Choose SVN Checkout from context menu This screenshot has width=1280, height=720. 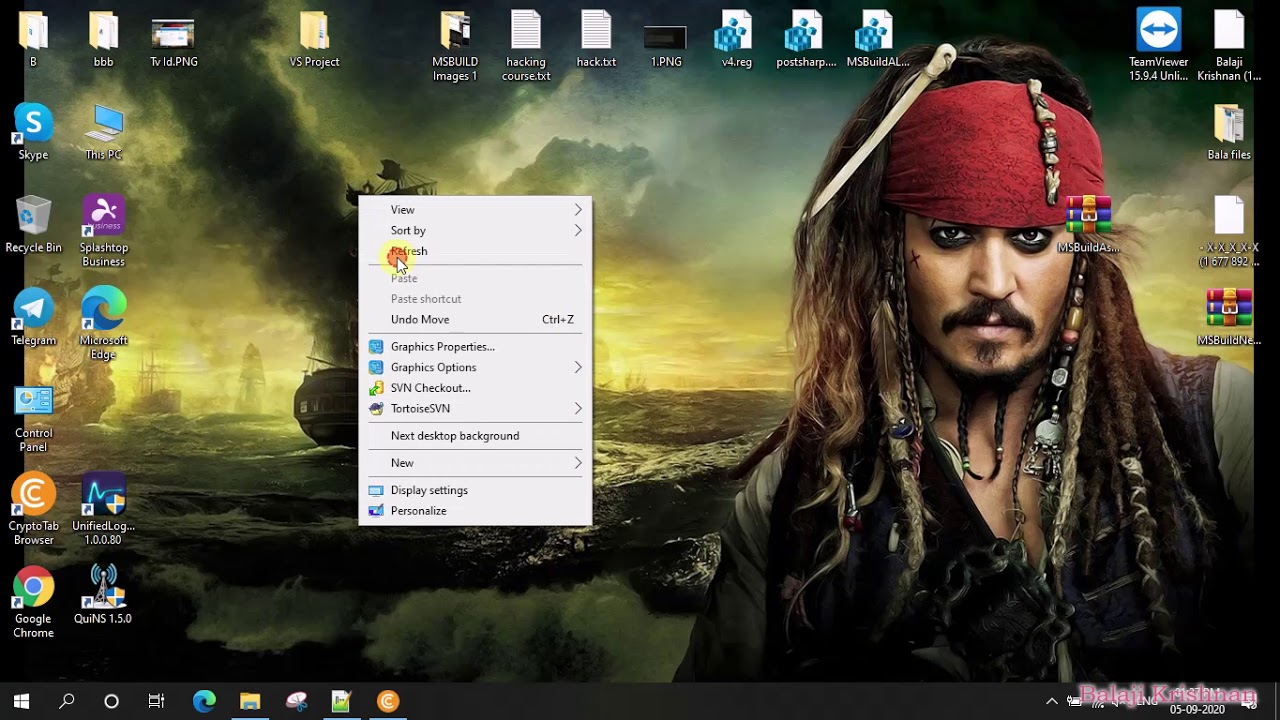coord(475,388)
